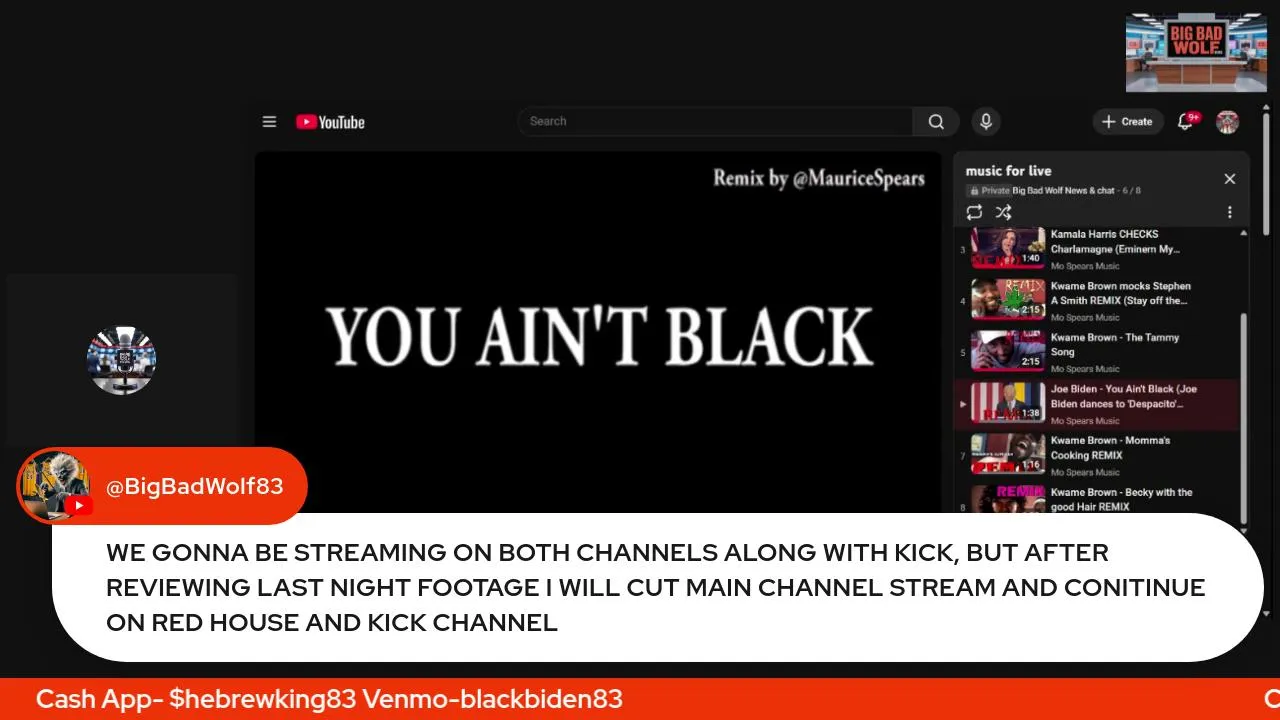Click Momma's Cooking REMIX thumbnail
The height and width of the screenshot is (720, 1280).
(1008, 455)
